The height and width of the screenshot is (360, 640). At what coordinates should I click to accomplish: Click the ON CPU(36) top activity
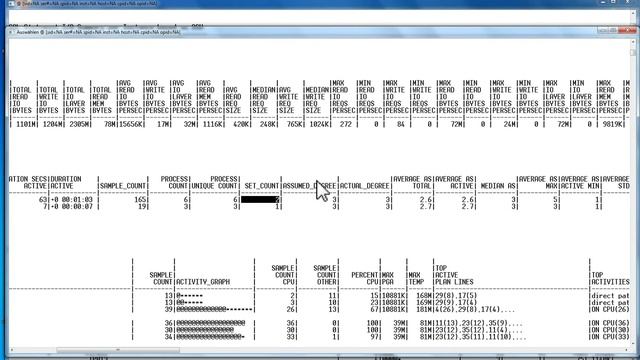coord(610,323)
